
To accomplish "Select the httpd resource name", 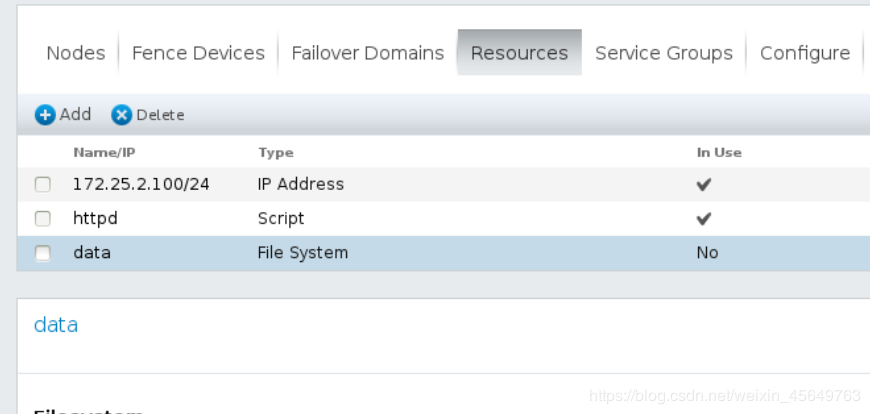I will click(x=95, y=219).
